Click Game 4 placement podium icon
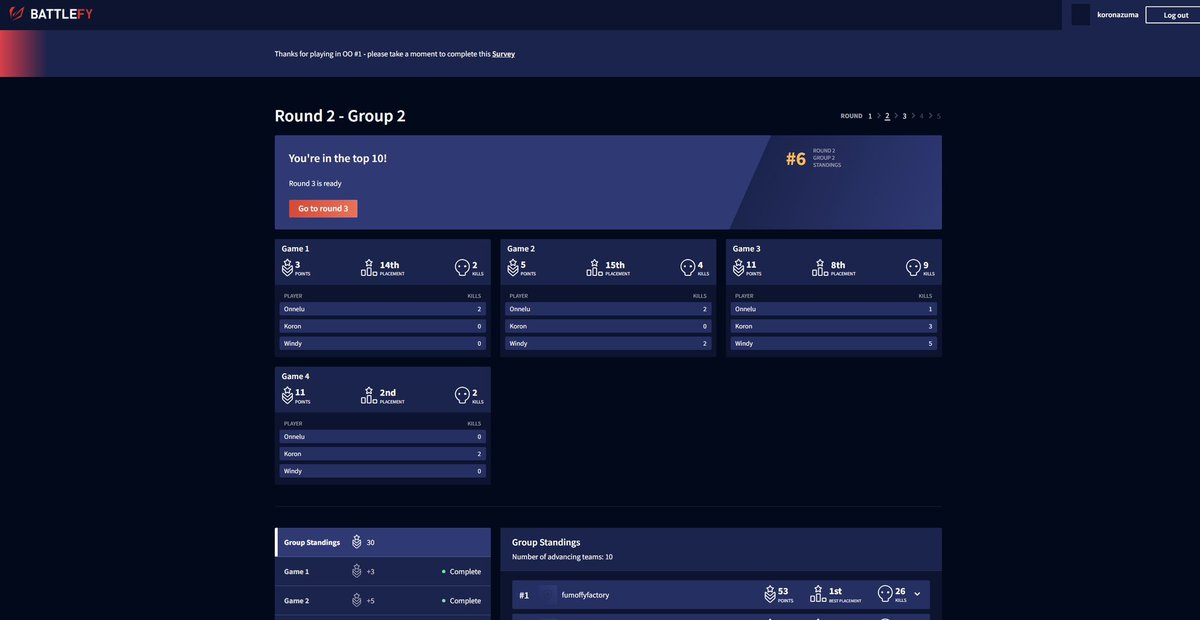The height and width of the screenshot is (620, 1200). [368, 395]
